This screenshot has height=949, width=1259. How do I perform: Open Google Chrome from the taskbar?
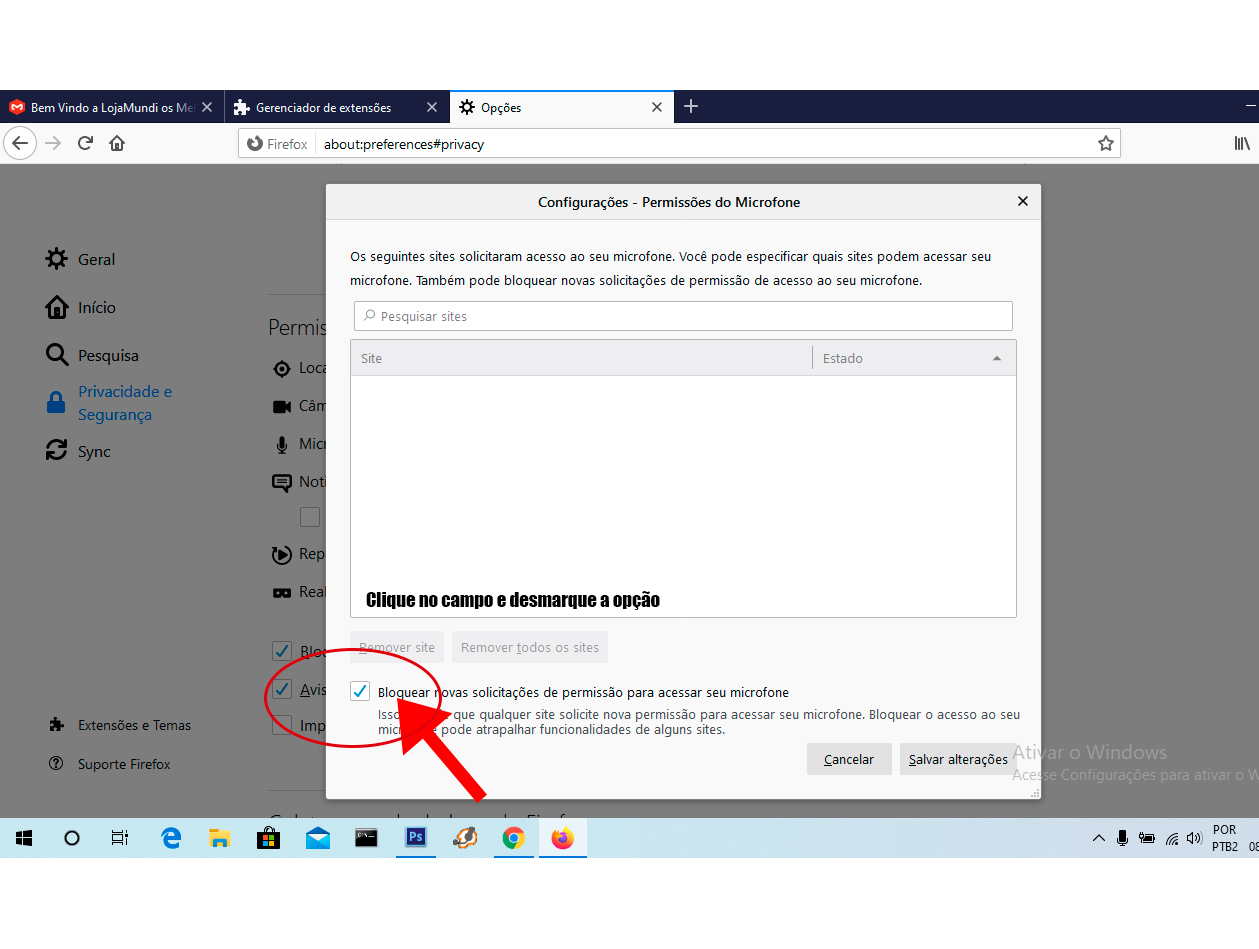[x=513, y=838]
